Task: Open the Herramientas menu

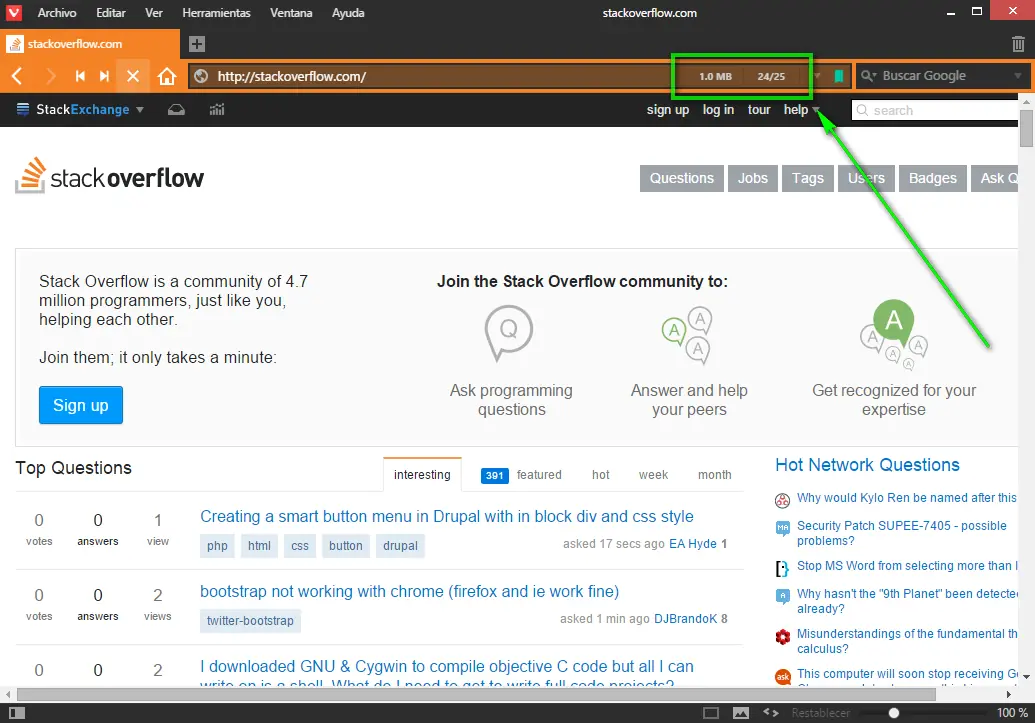Action: tap(217, 13)
